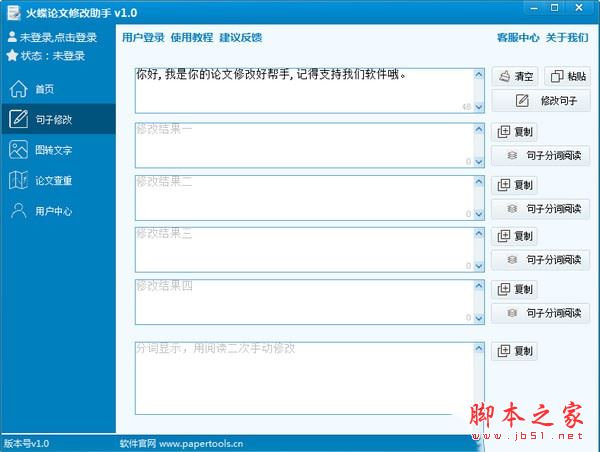Click 句子分词阅读 for 修改结果二

coord(541,209)
